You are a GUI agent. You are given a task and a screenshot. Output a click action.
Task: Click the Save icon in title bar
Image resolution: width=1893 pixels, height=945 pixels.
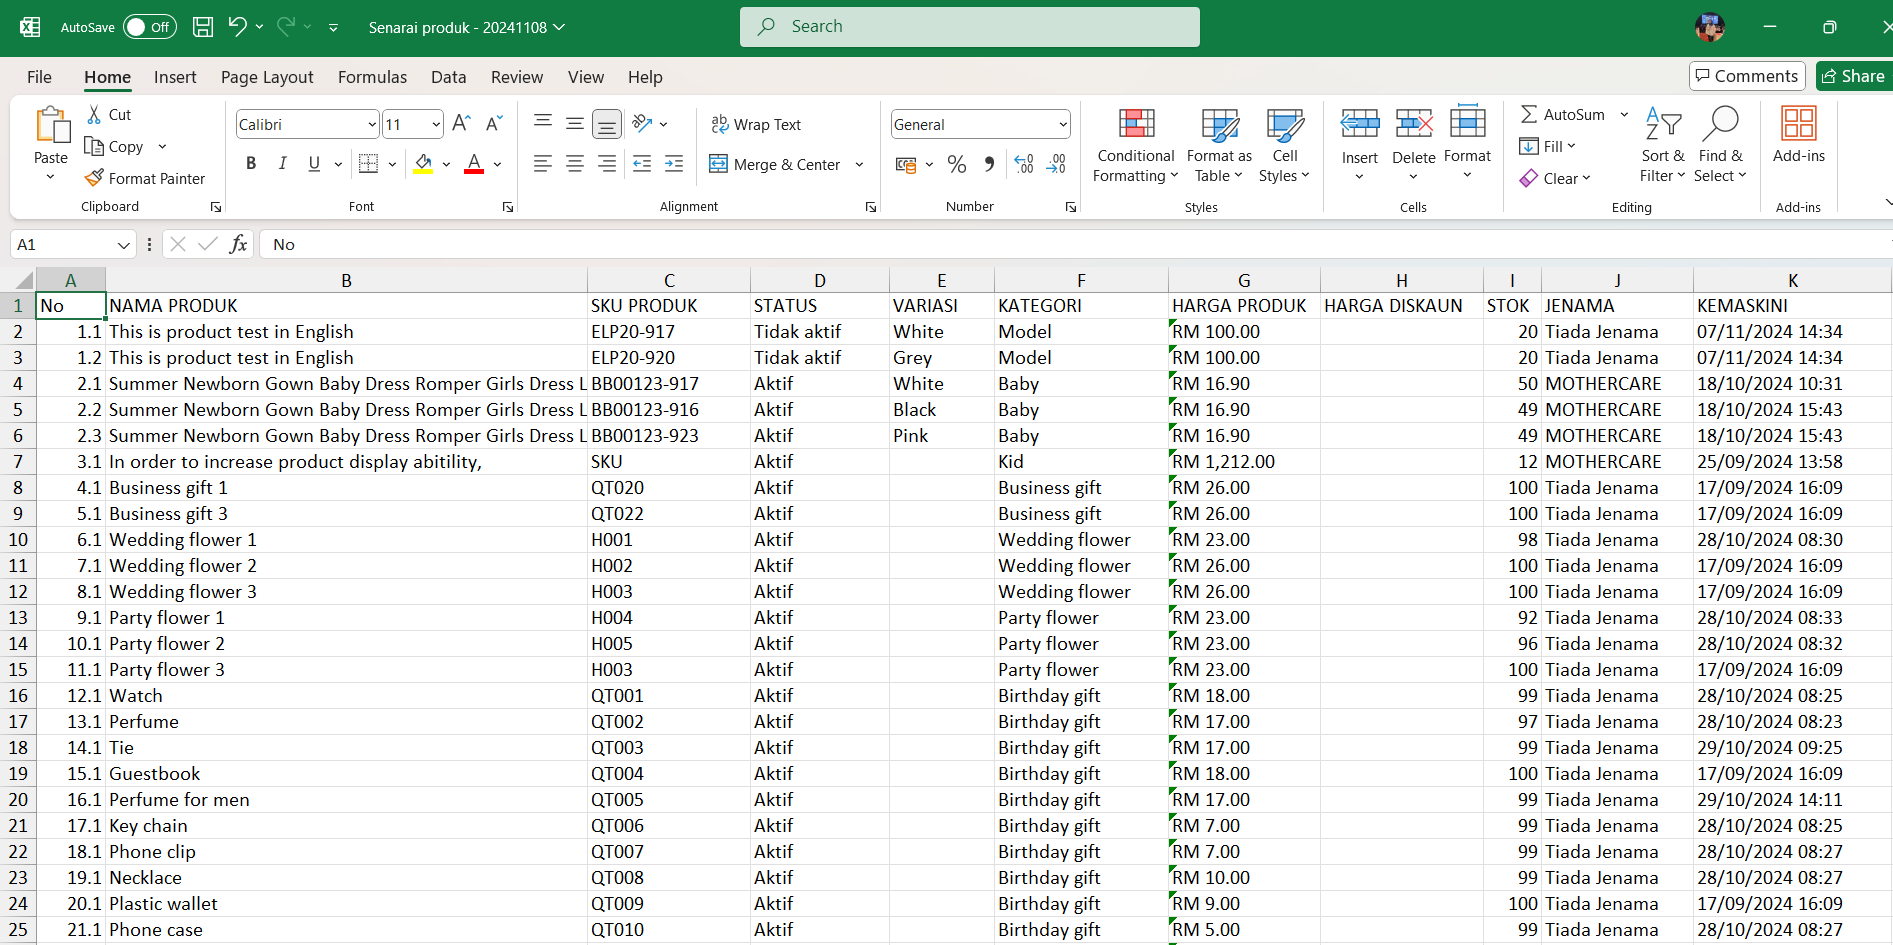[203, 27]
